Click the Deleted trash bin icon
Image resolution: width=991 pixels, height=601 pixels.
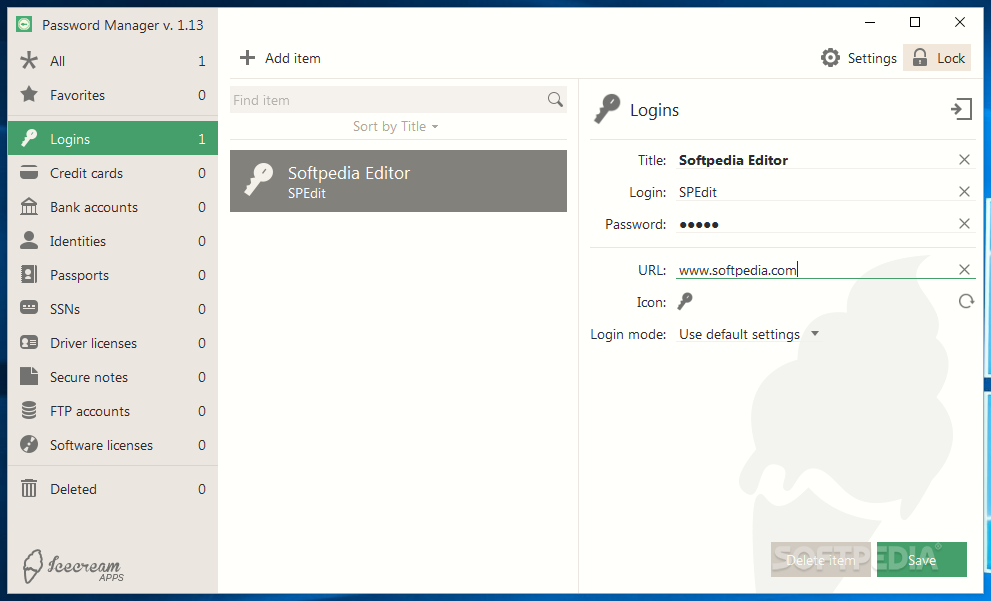pos(28,489)
